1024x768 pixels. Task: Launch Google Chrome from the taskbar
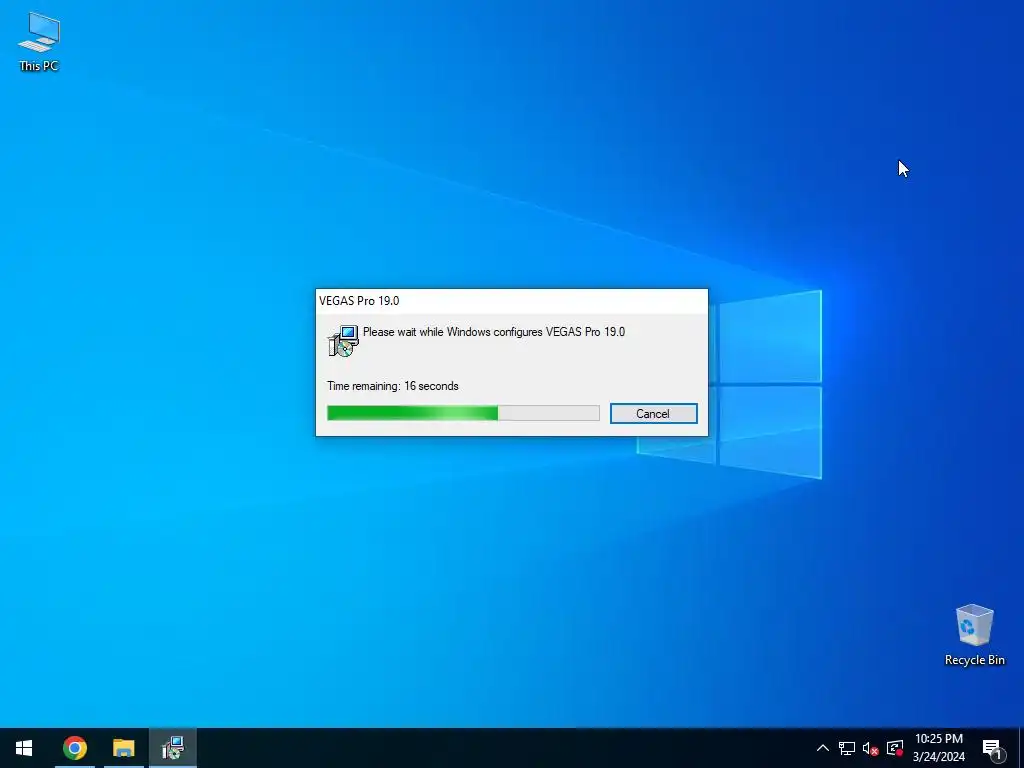tap(74, 748)
